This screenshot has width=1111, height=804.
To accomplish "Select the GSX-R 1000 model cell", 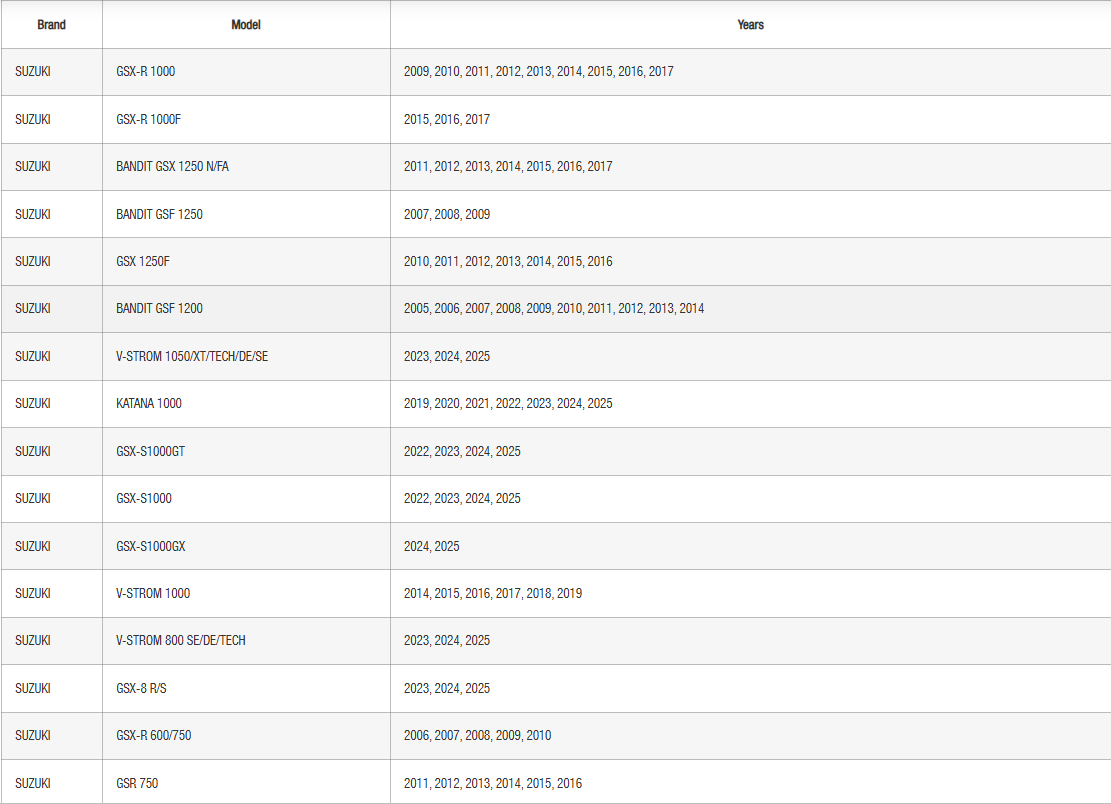I will (x=146, y=72).
